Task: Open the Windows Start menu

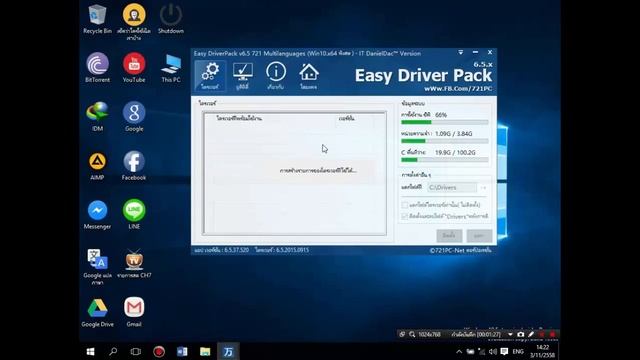Action: tap(91, 351)
